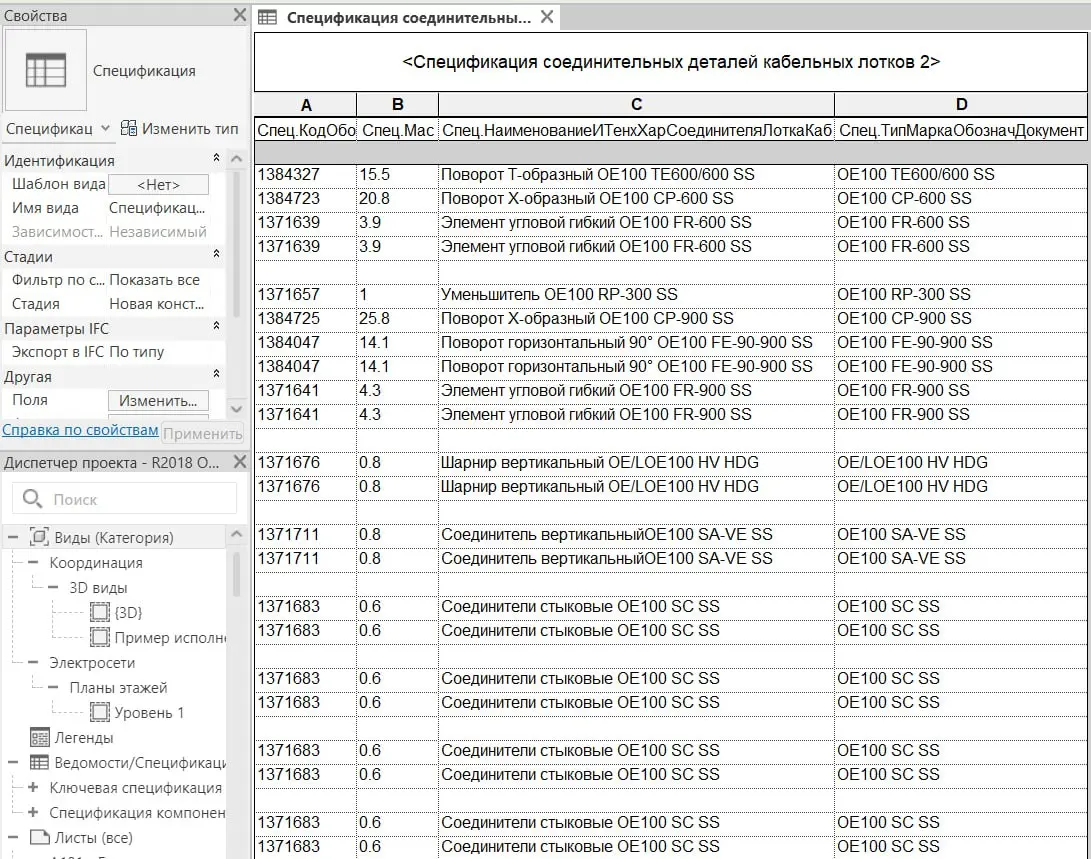Click the 20.8 mass cell
Viewport: 1091px width, 859px height.
click(397, 199)
